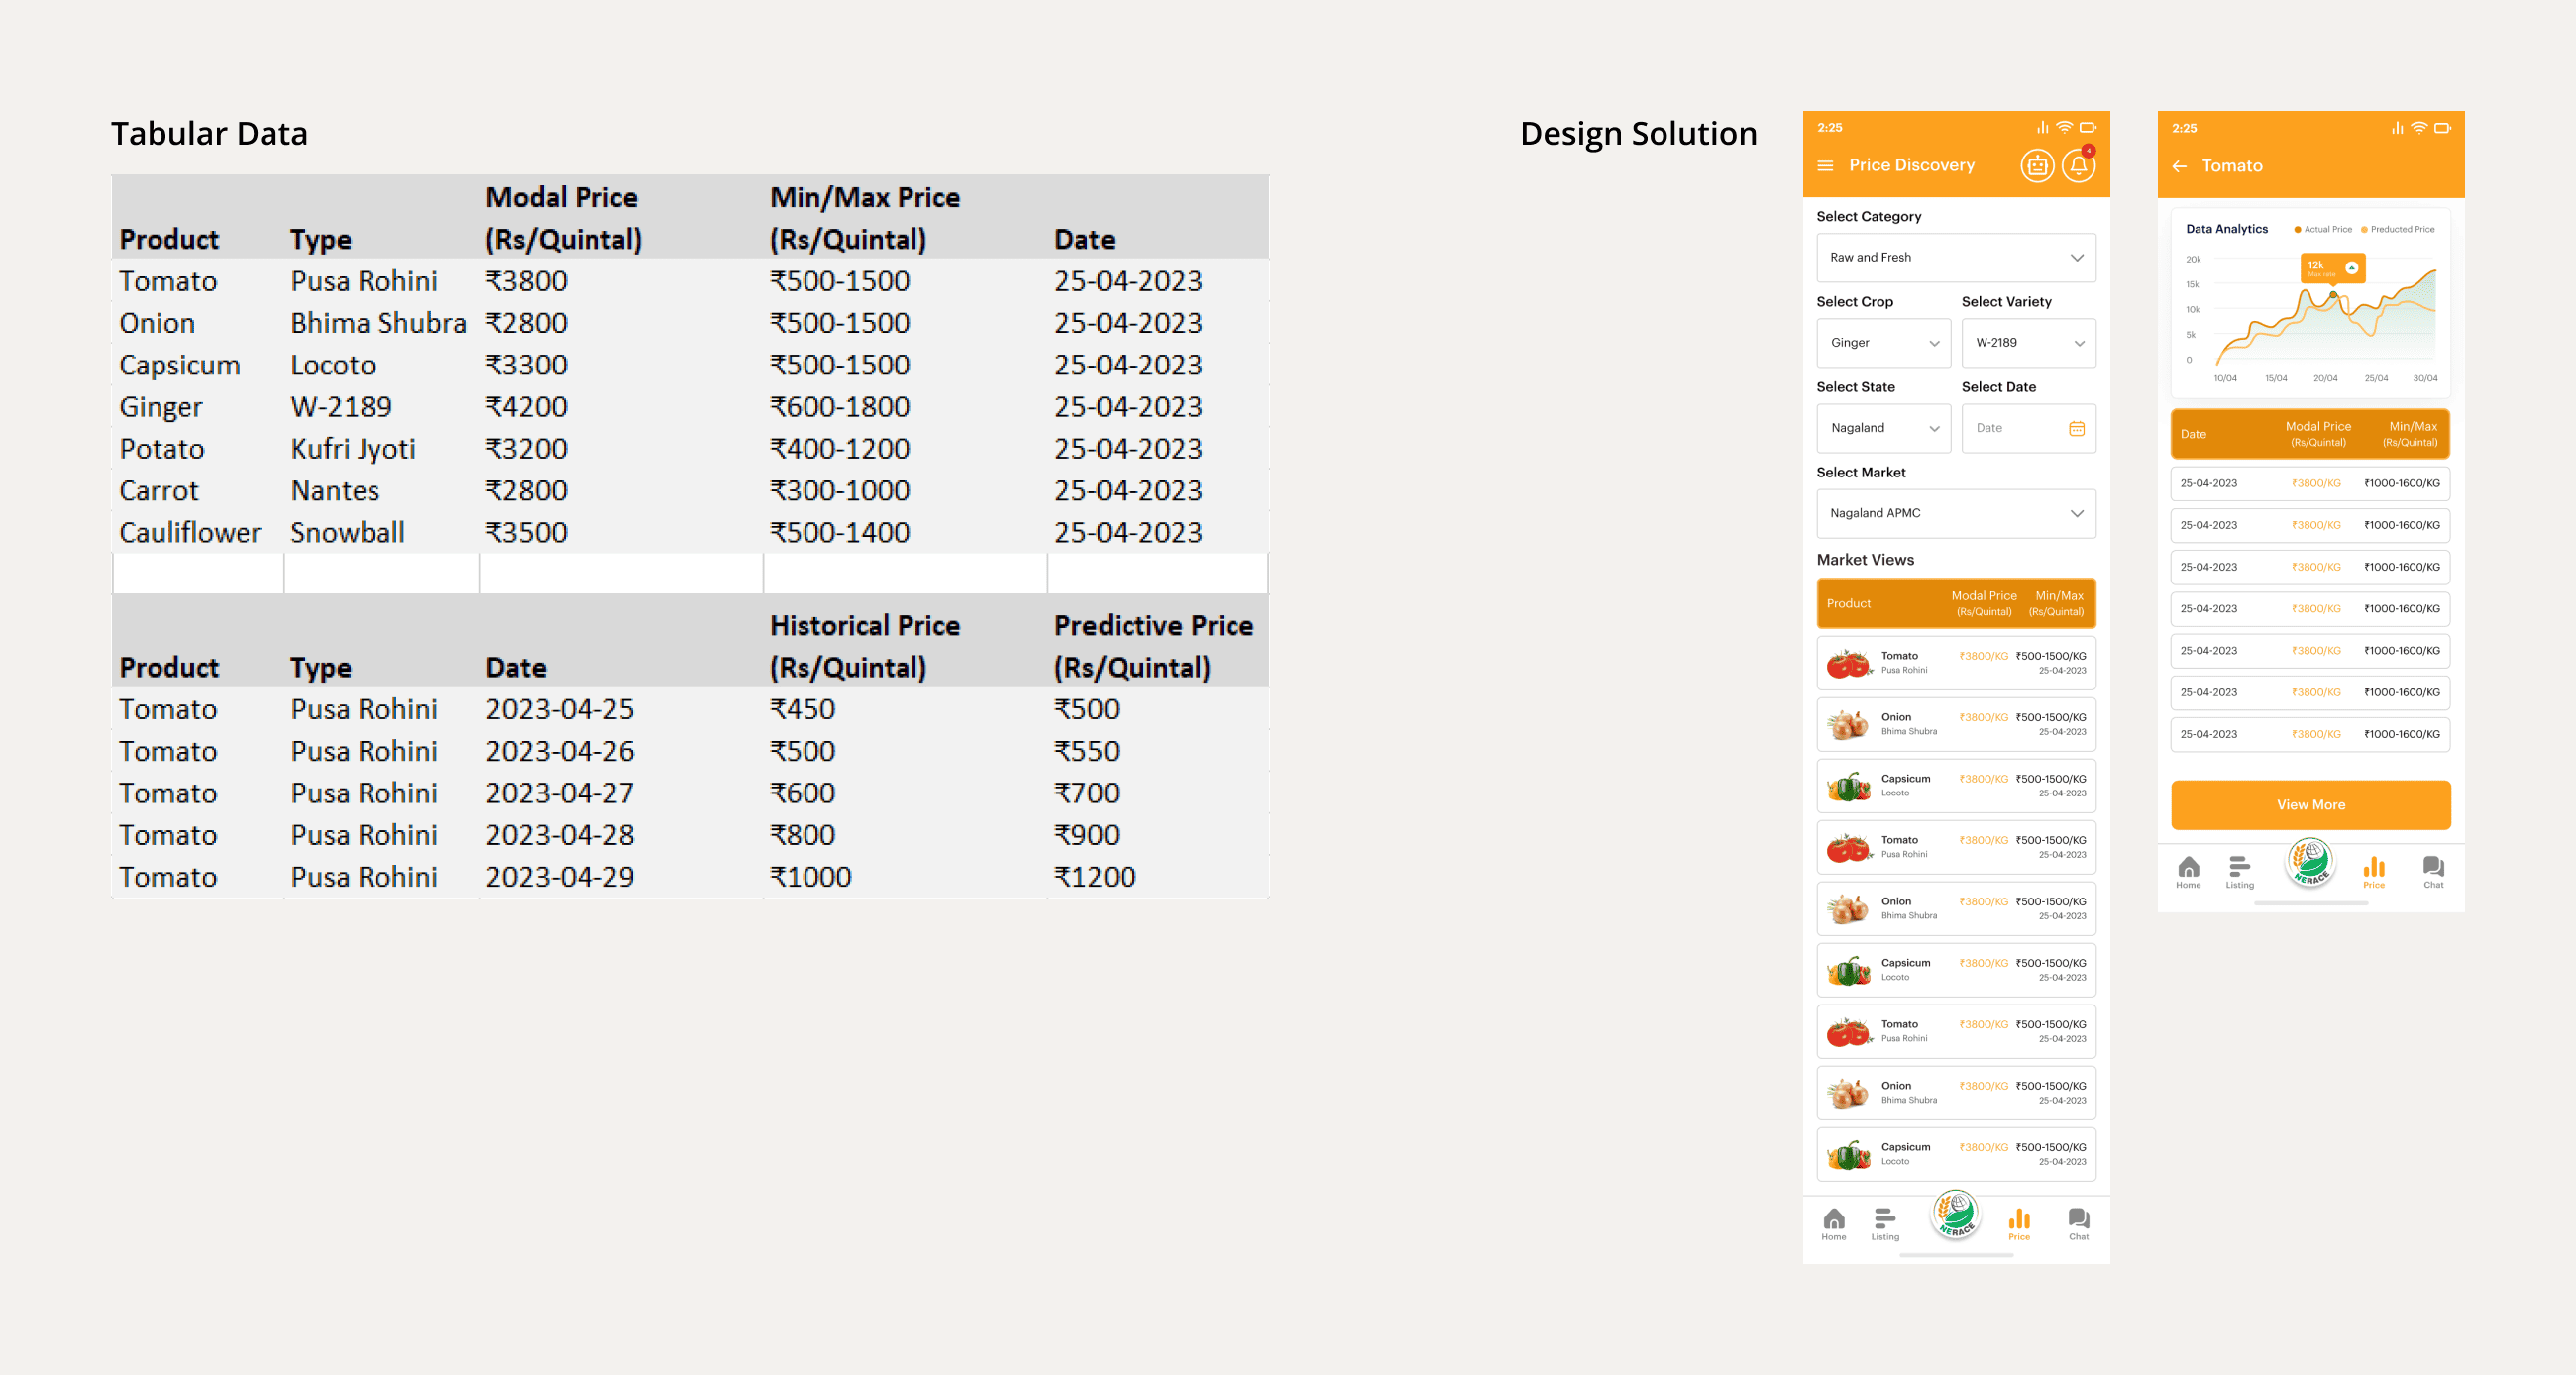Viewport: 2576px width, 1375px height.
Task: Toggle Actual Price legend on chart
Action: [2322, 230]
